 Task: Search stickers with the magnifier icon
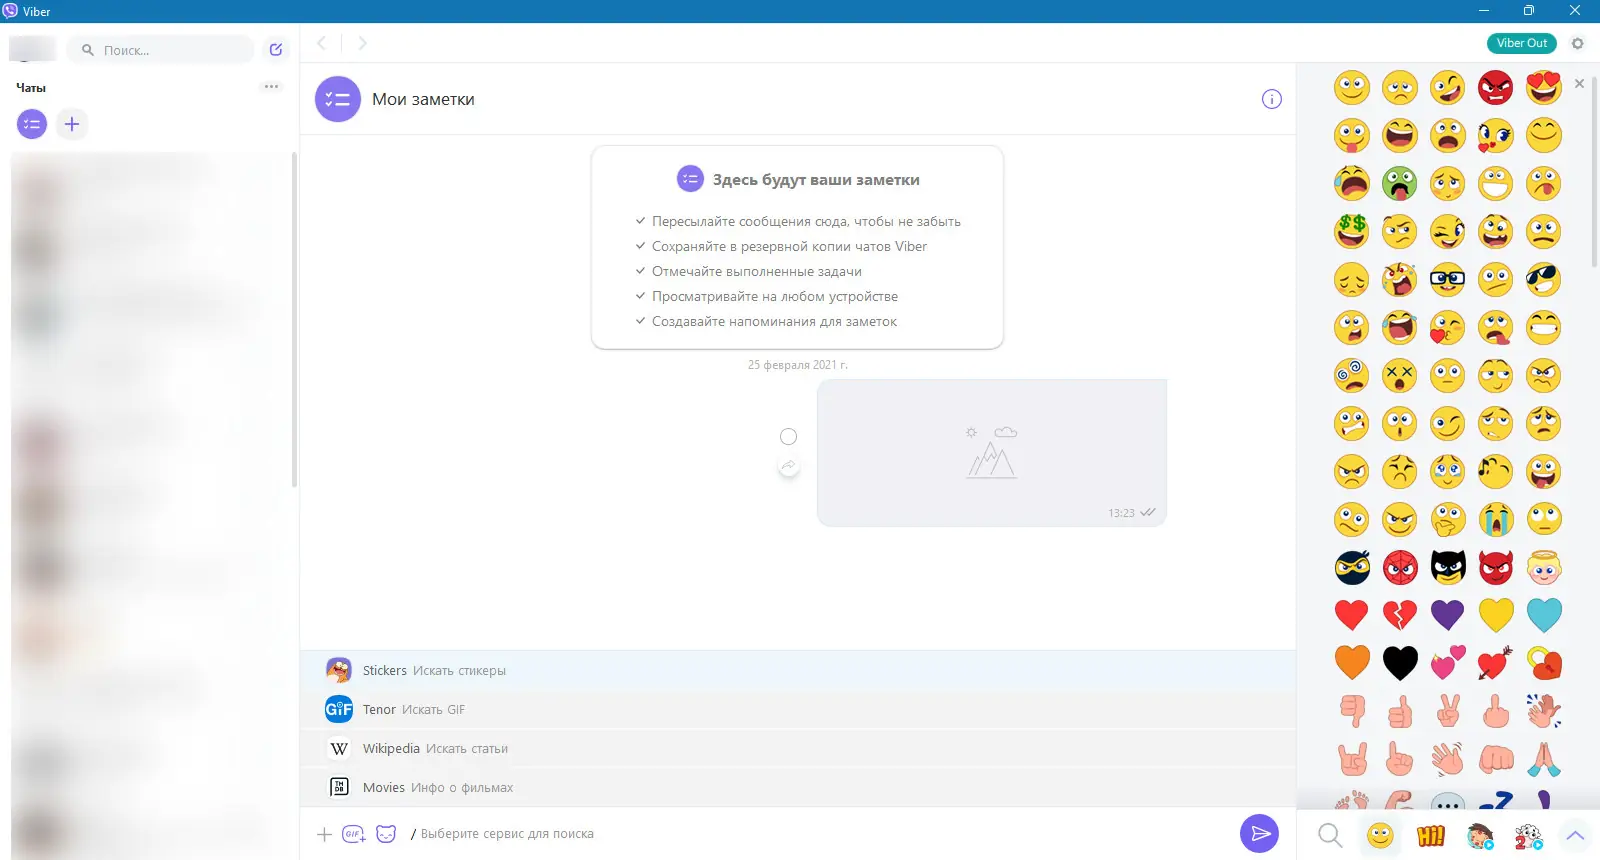(1330, 835)
